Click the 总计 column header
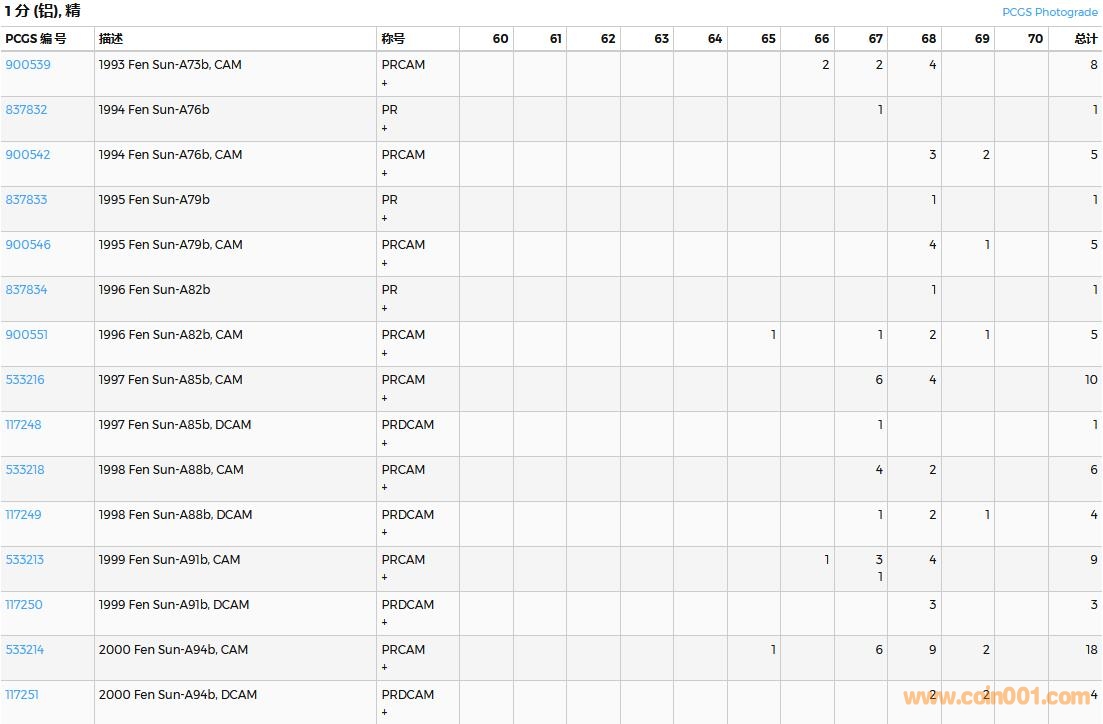The image size is (1103, 724). tap(1085, 39)
